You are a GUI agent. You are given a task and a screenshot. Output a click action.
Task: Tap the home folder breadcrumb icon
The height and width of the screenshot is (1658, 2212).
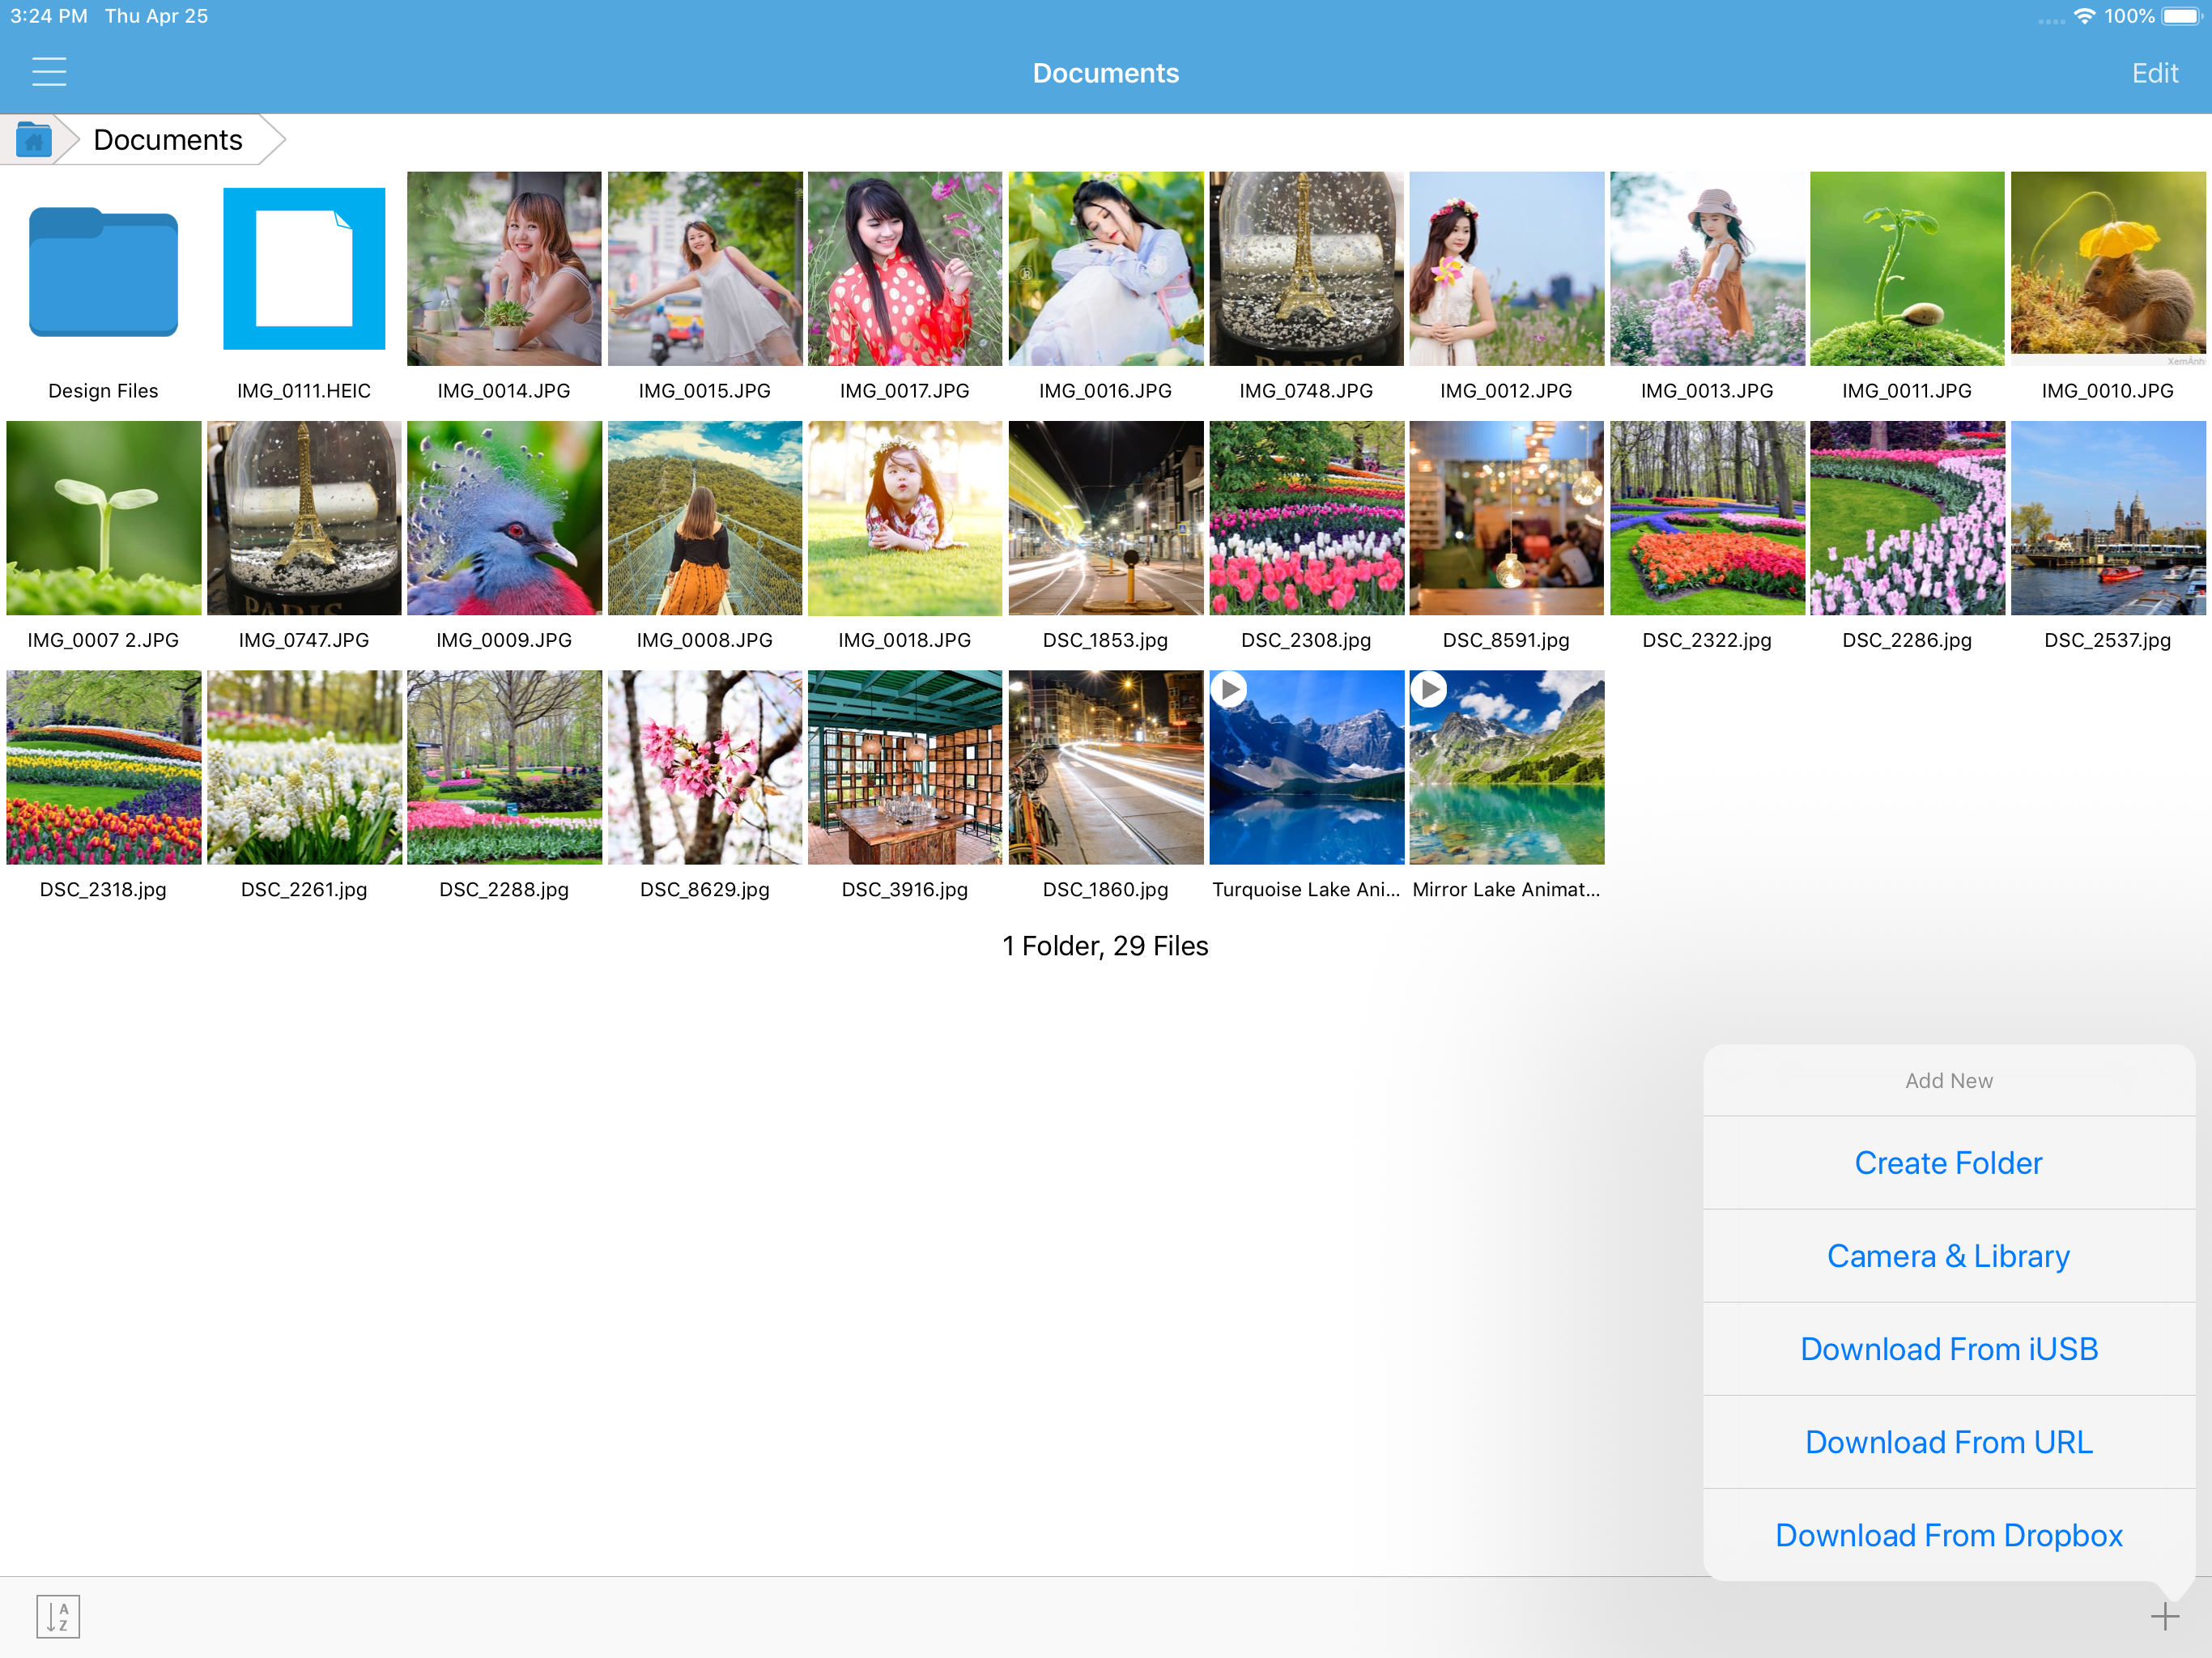click(34, 139)
